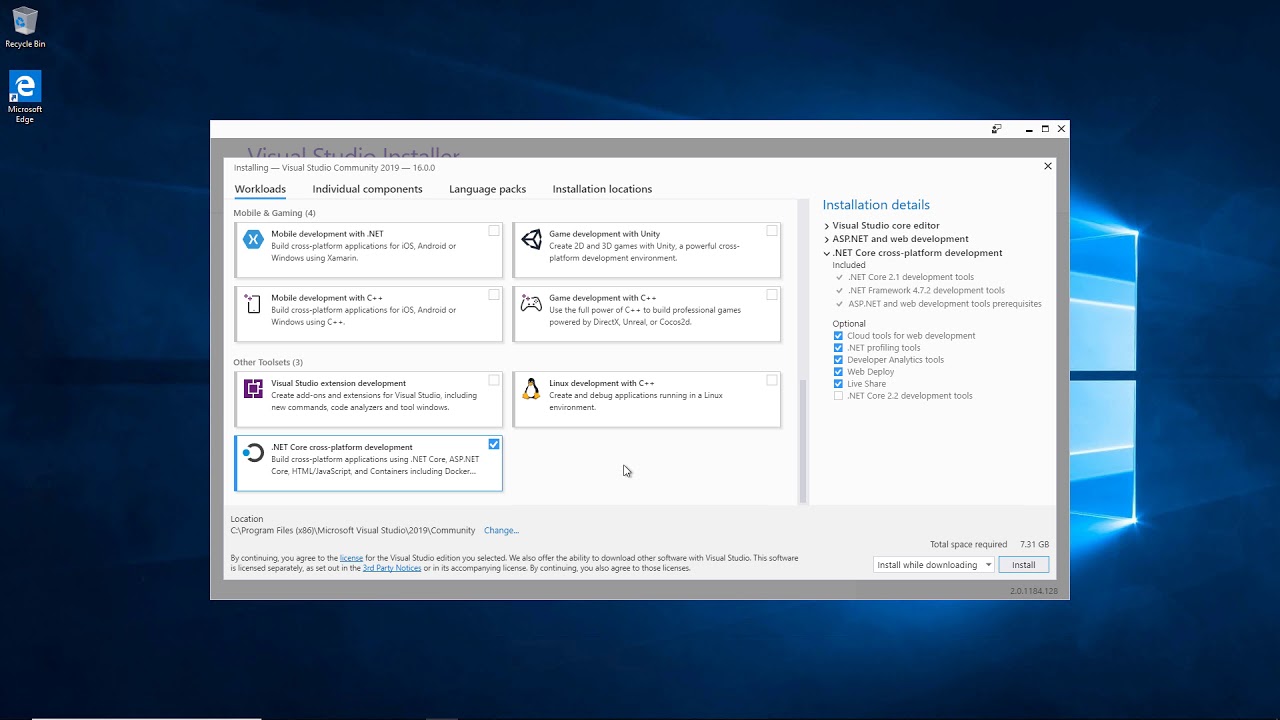Check Game development with C++ workload

(x=772, y=294)
